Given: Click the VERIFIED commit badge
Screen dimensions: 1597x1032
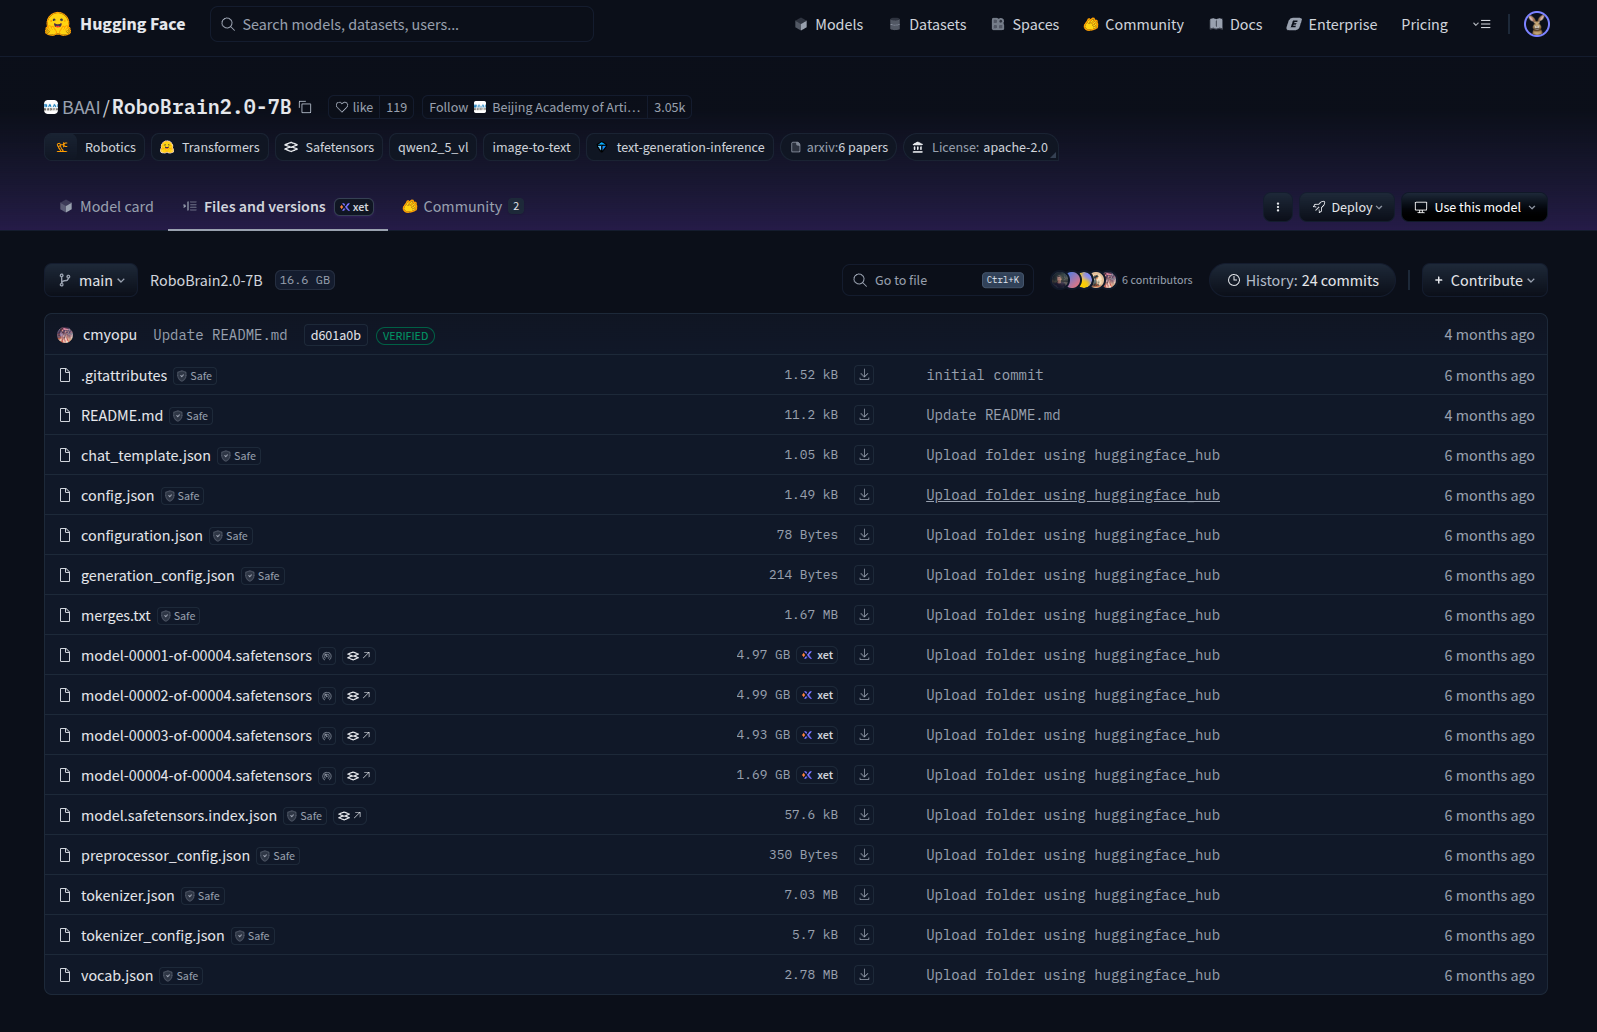Looking at the screenshot, I should (405, 336).
